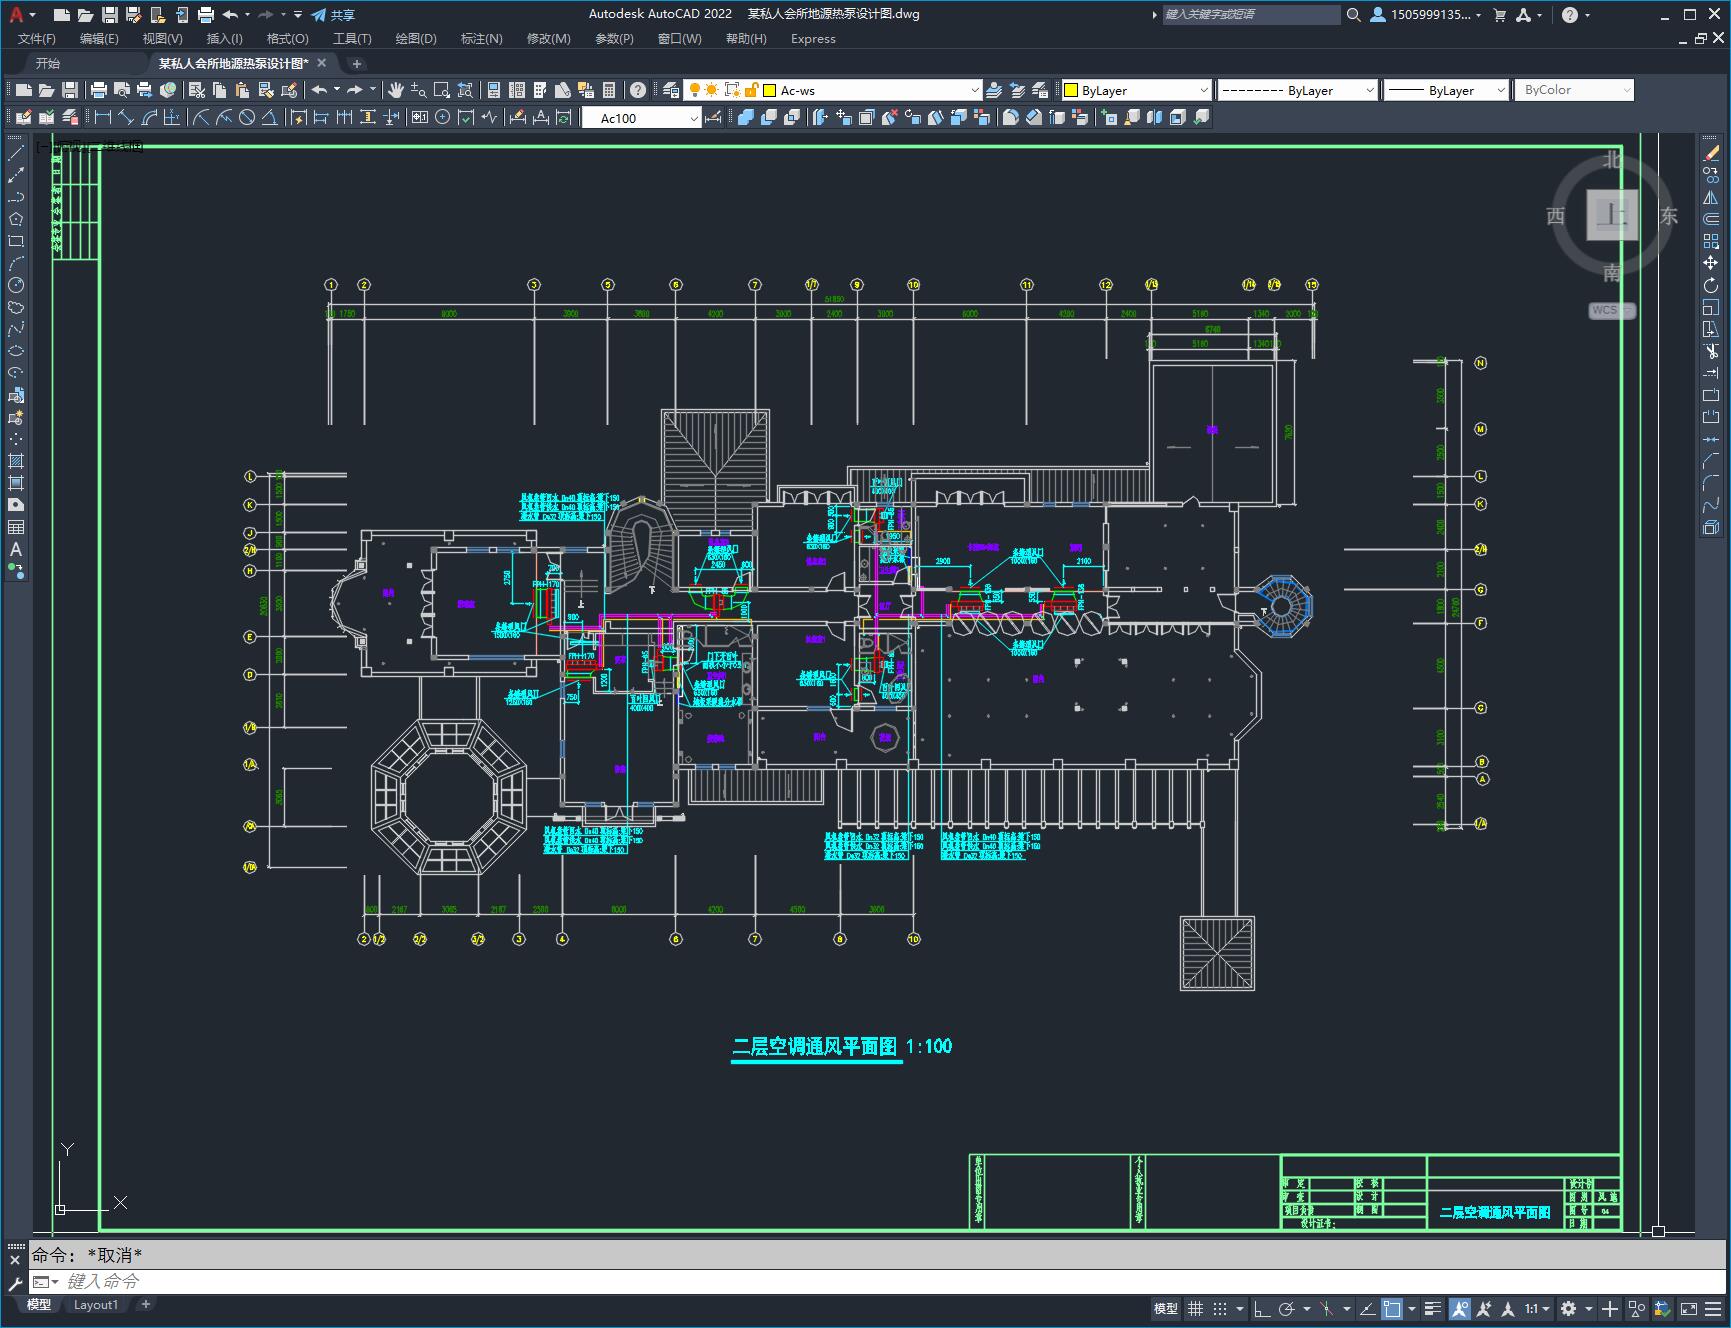
Task: Select the Mirror modify tool
Action: click(1711, 197)
